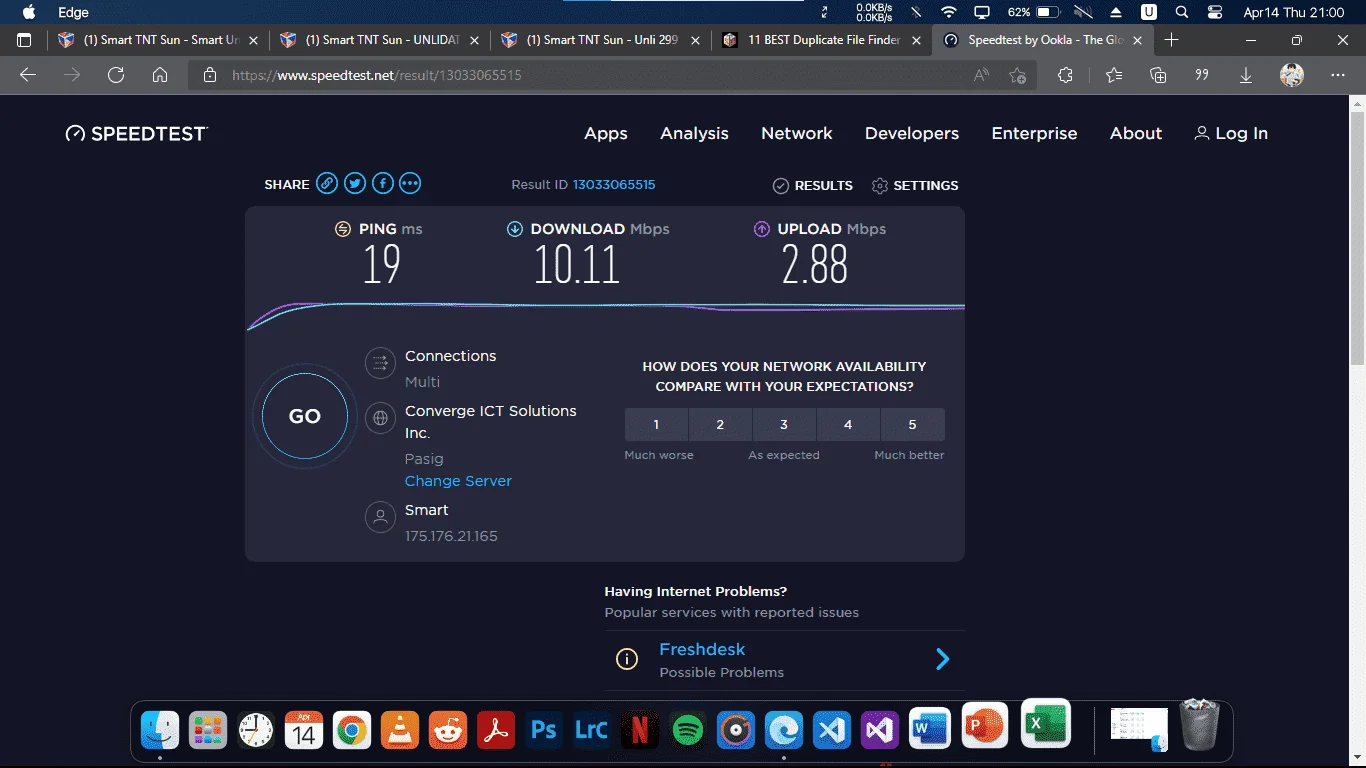1366x768 pixels.
Task: Open the Downloads panel
Action: tap(1246, 75)
